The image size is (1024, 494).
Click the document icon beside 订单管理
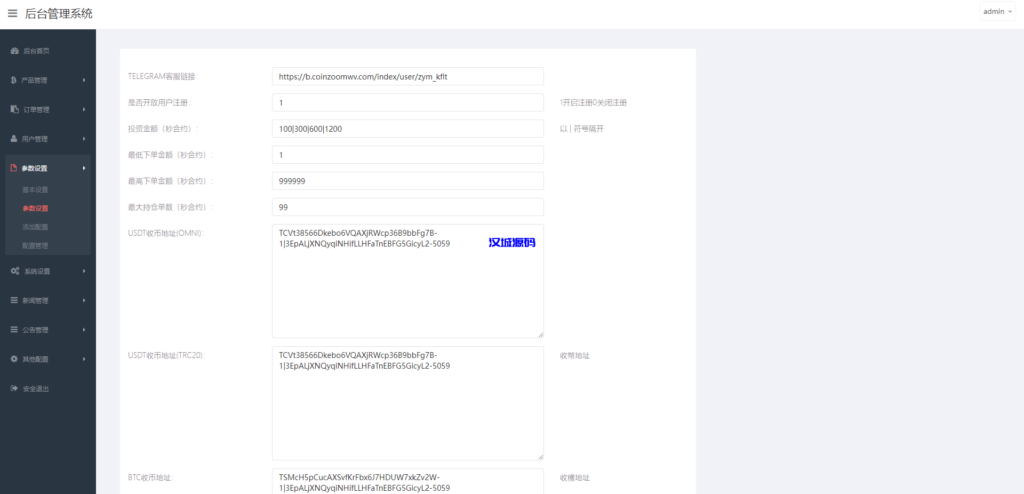point(14,109)
